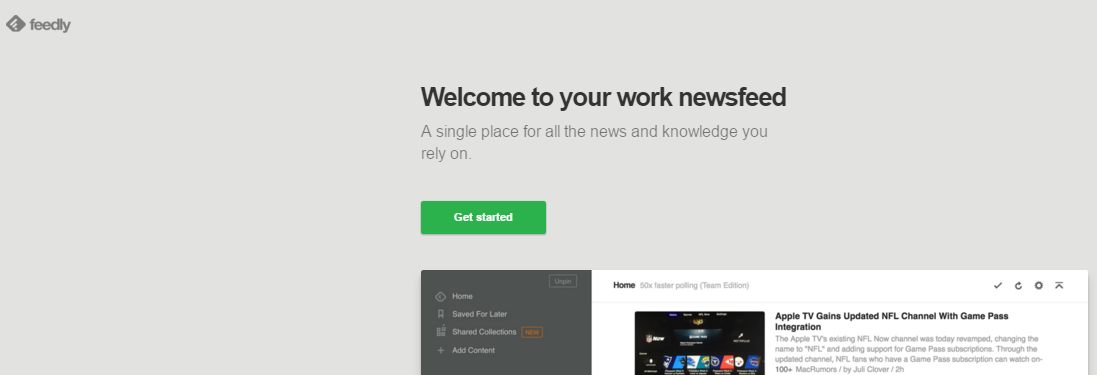Click the feedly logo in the header
The width and height of the screenshot is (1097, 375).
(38, 24)
